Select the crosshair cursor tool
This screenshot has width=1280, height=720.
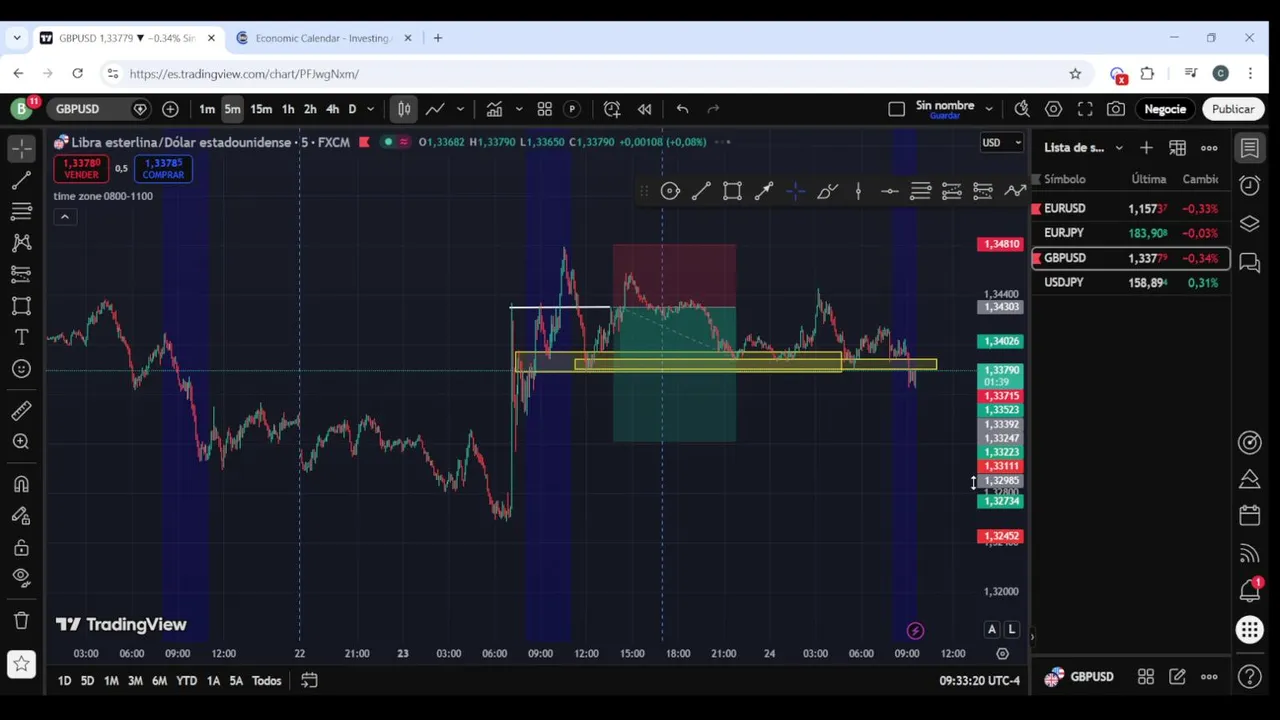pyautogui.click(x=21, y=148)
